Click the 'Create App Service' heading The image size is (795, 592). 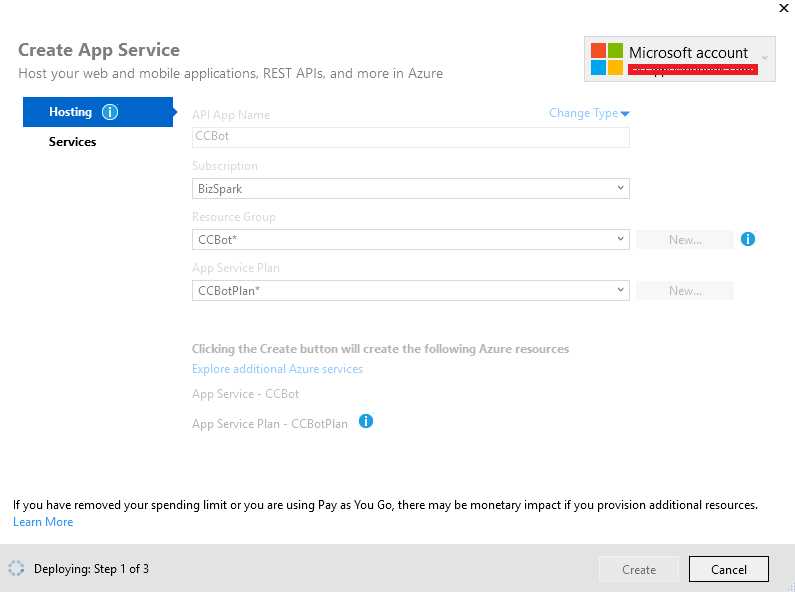(x=99, y=50)
